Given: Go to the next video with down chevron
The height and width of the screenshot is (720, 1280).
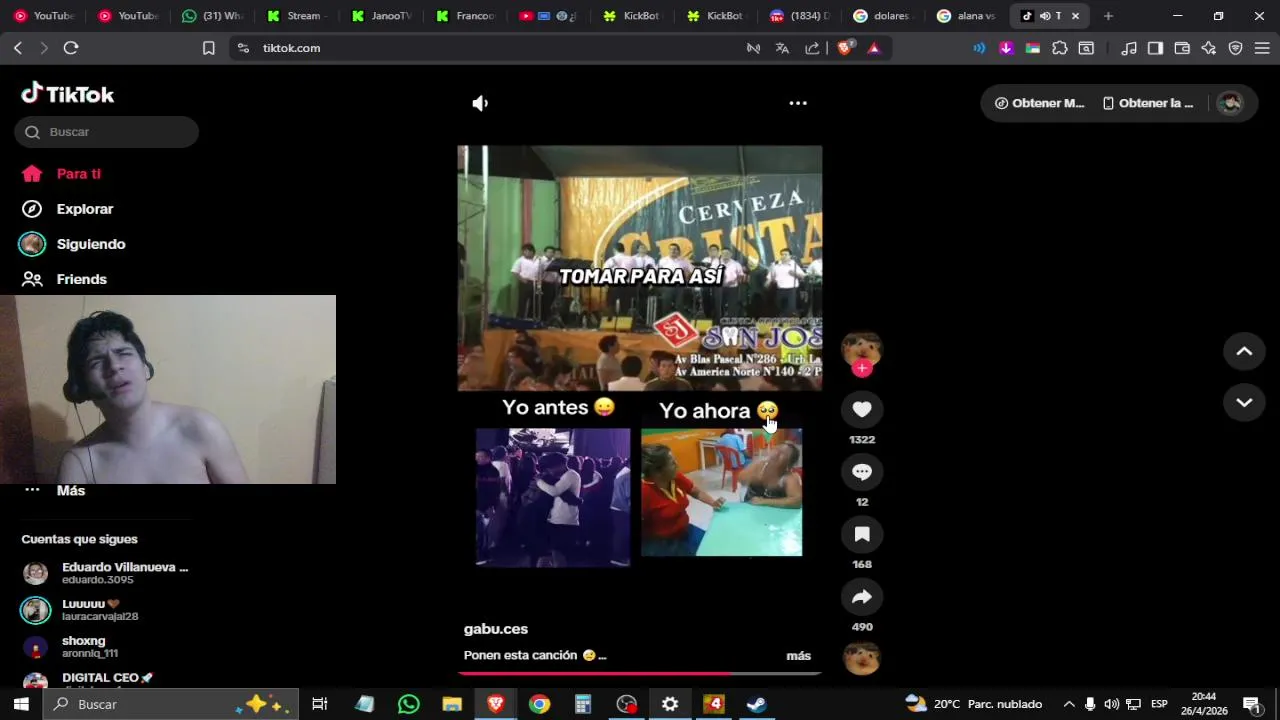Looking at the screenshot, I should [x=1244, y=402].
